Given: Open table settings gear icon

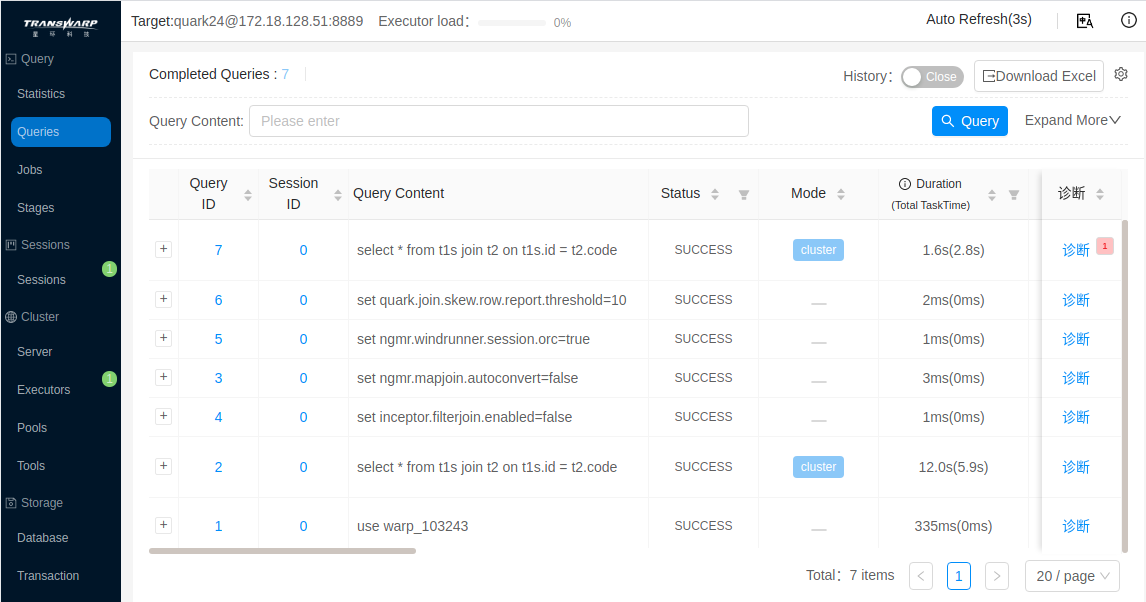Looking at the screenshot, I should pyautogui.click(x=1121, y=75).
